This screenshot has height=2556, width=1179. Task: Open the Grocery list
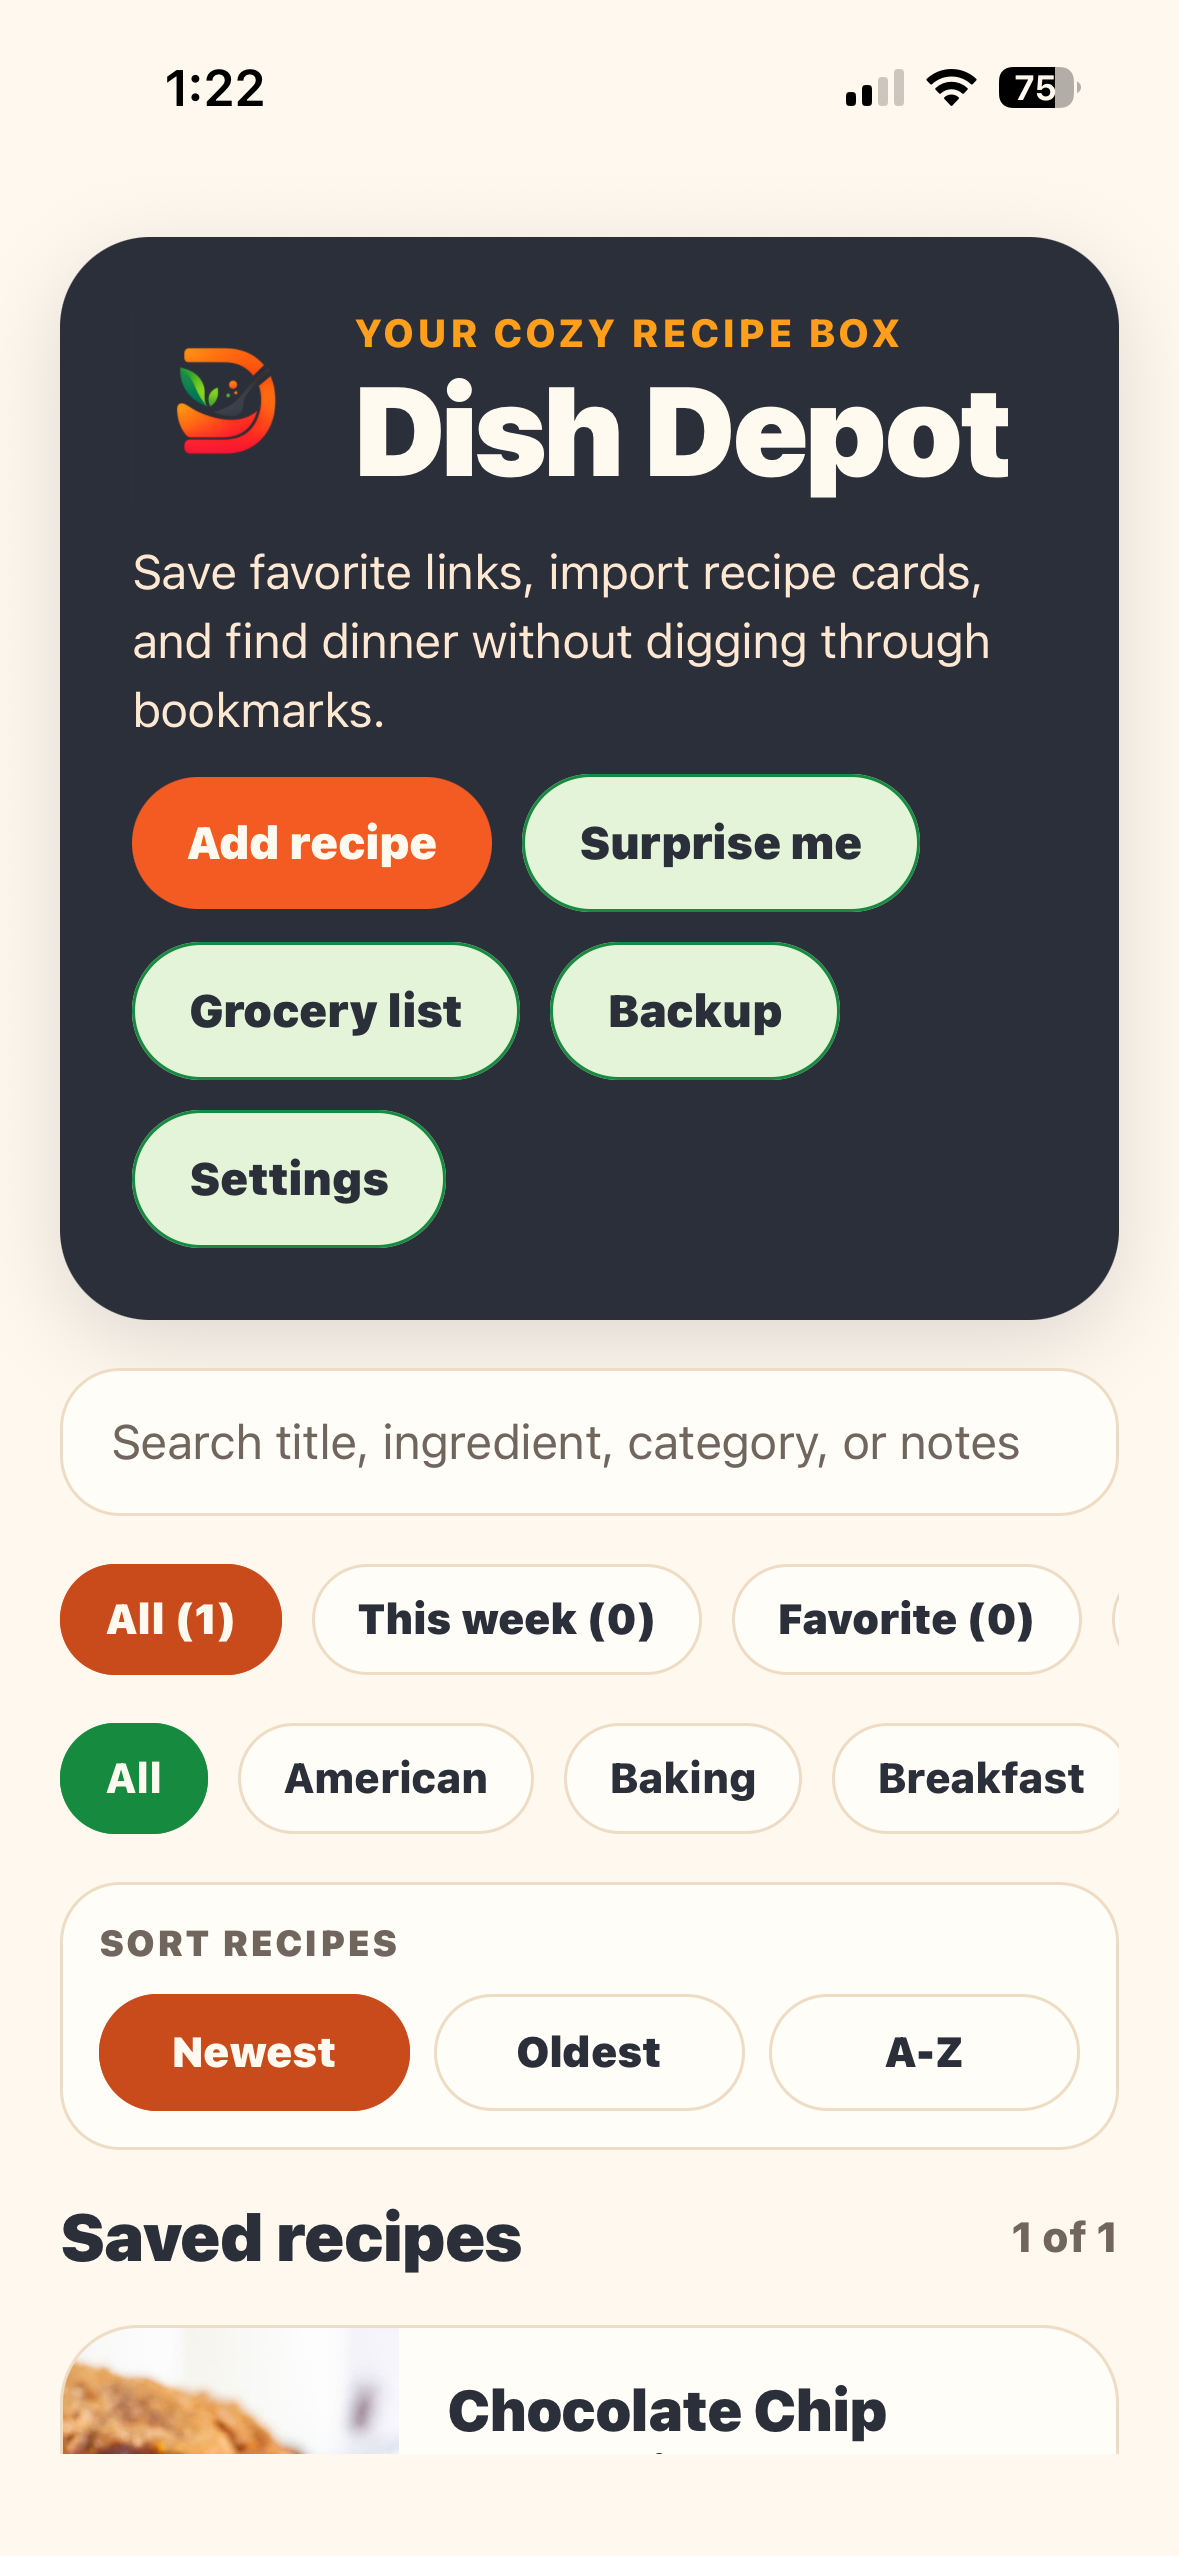pyautogui.click(x=326, y=1011)
